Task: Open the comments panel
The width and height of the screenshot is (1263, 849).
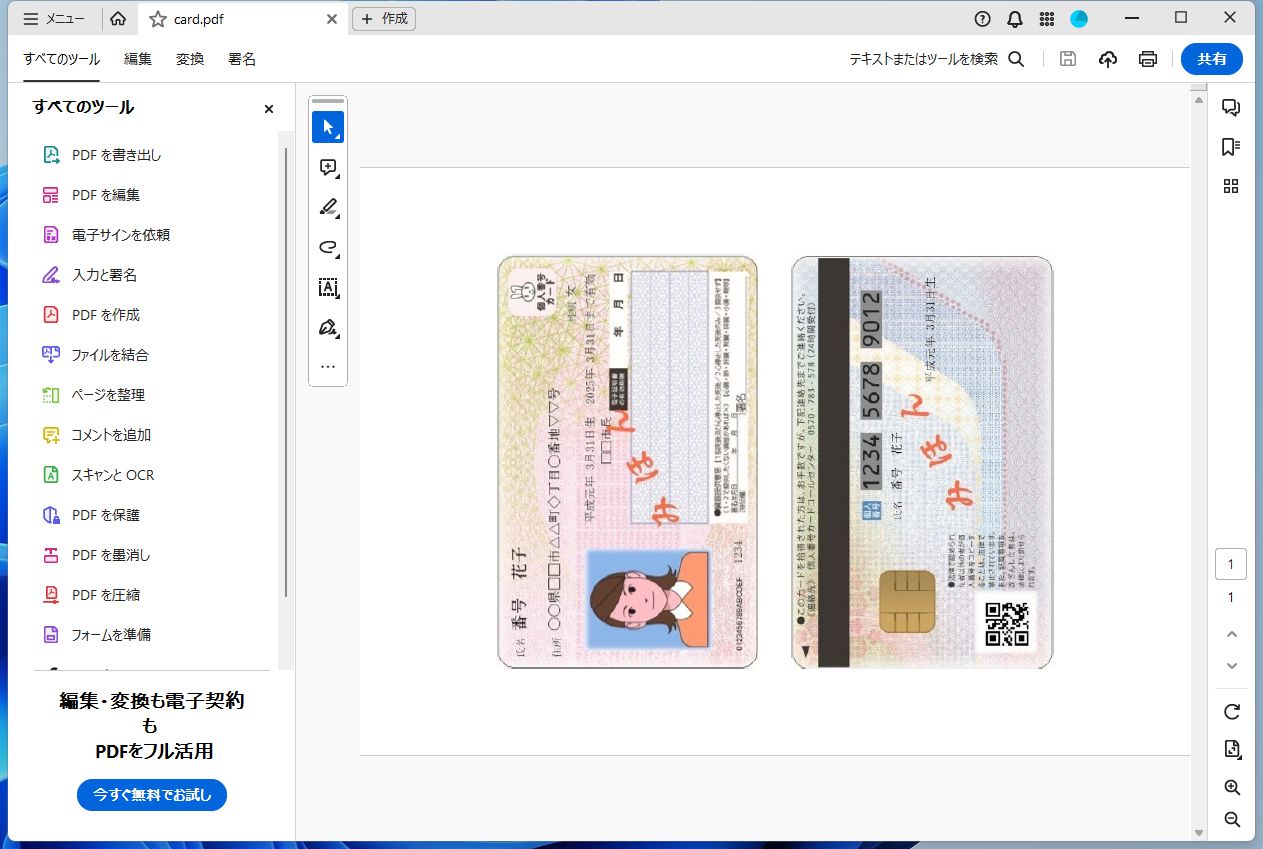Action: click(1231, 107)
